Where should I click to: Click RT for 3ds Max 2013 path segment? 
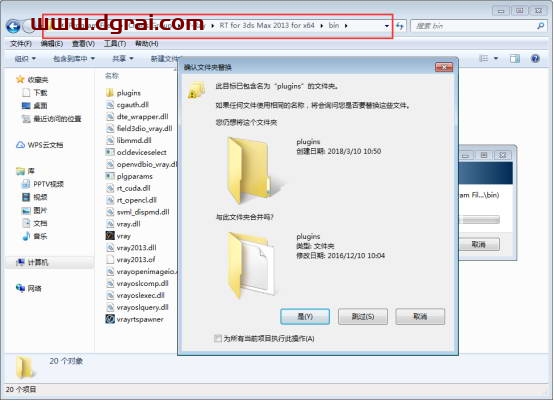pyautogui.click(x=267, y=25)
